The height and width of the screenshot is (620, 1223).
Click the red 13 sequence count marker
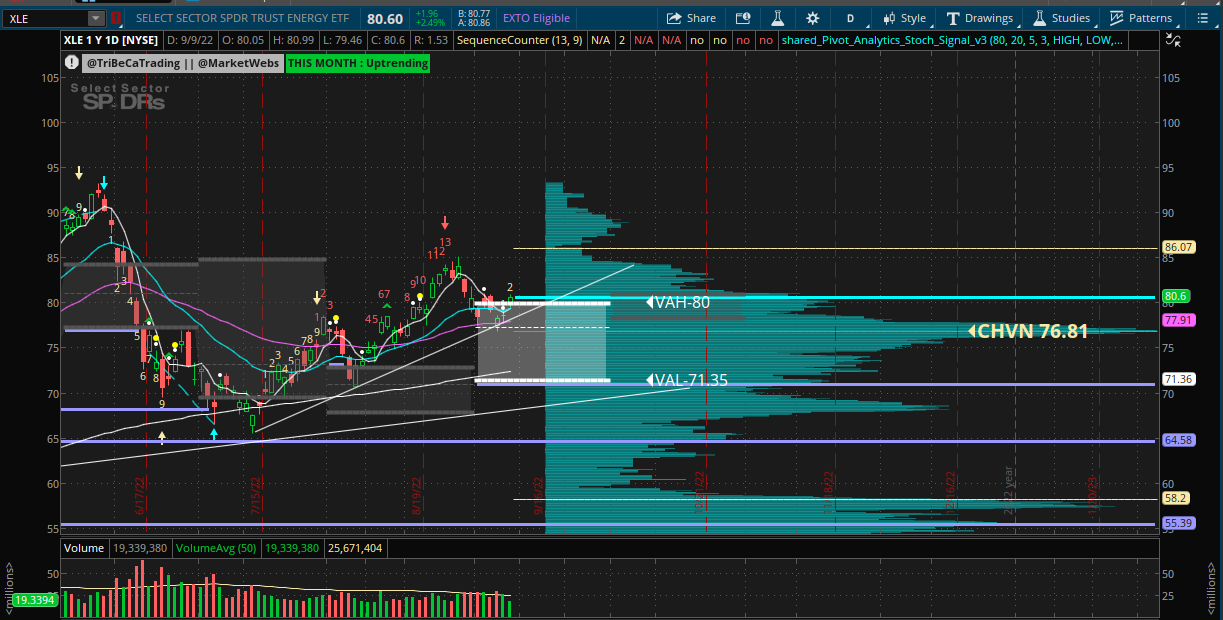[x=445, y=242]
